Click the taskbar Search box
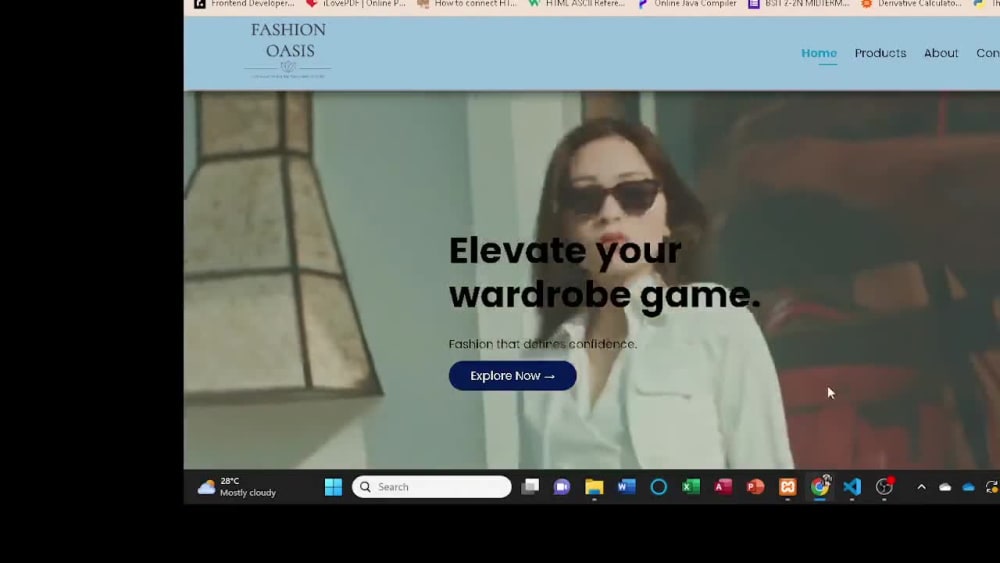The height and width of the screenshot is (563, 1000). pos(432,487)
